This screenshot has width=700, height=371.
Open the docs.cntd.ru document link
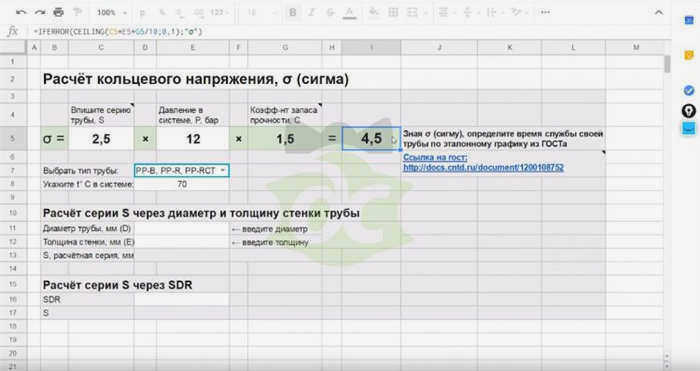pos(483,168)
